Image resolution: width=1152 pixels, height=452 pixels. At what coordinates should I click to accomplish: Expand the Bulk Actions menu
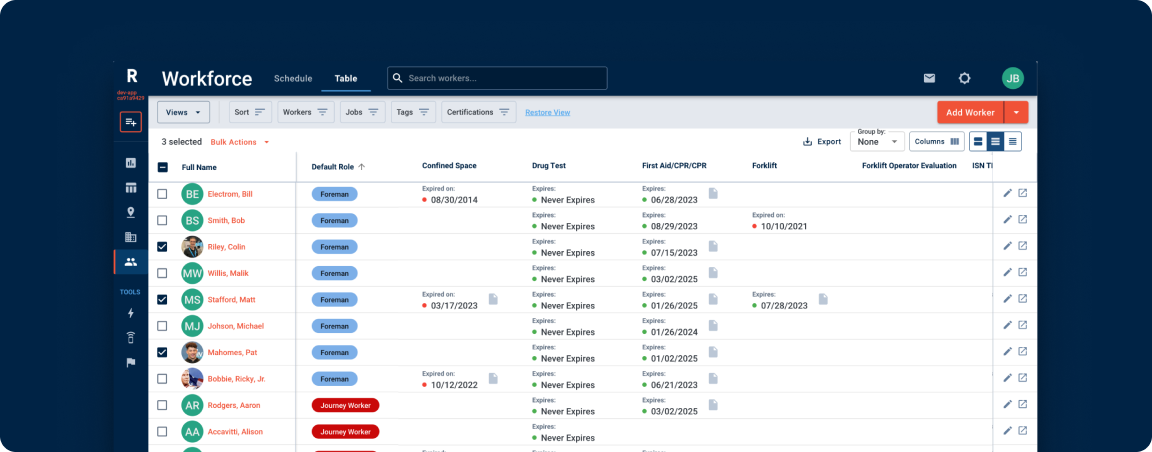(x=240, y=142)
